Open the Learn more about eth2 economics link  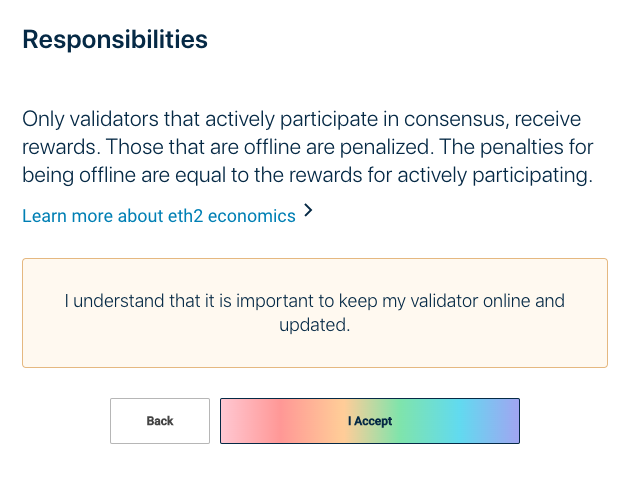coord(158,215)
